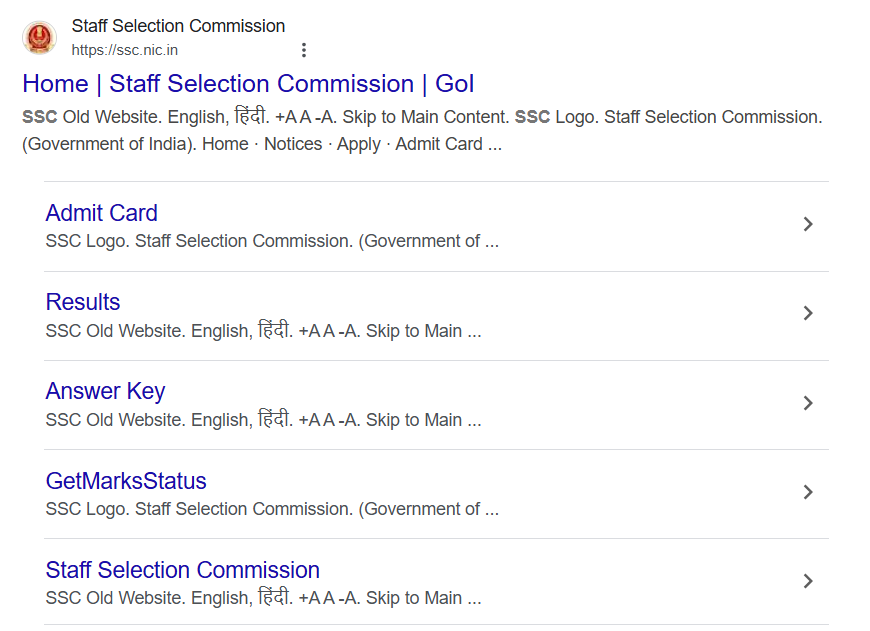
Task: Click the description under Answer Key
Action: (263, 420)
